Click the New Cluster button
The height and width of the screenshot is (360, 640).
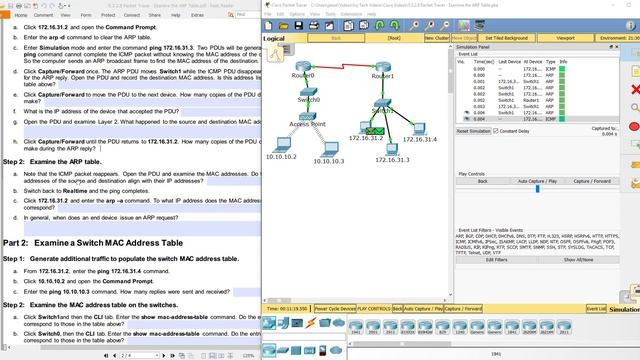click(437, 38)
